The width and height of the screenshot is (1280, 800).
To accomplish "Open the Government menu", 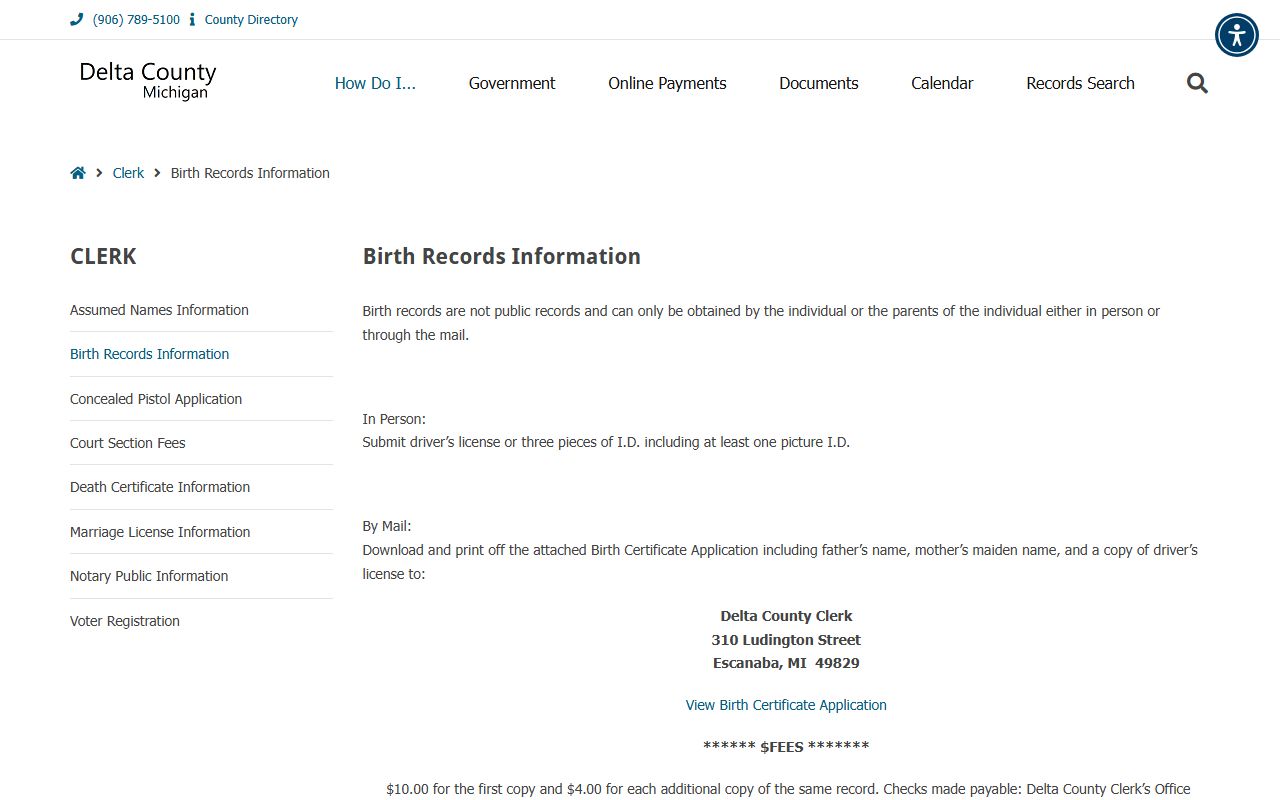I will [x=512, y=83].
